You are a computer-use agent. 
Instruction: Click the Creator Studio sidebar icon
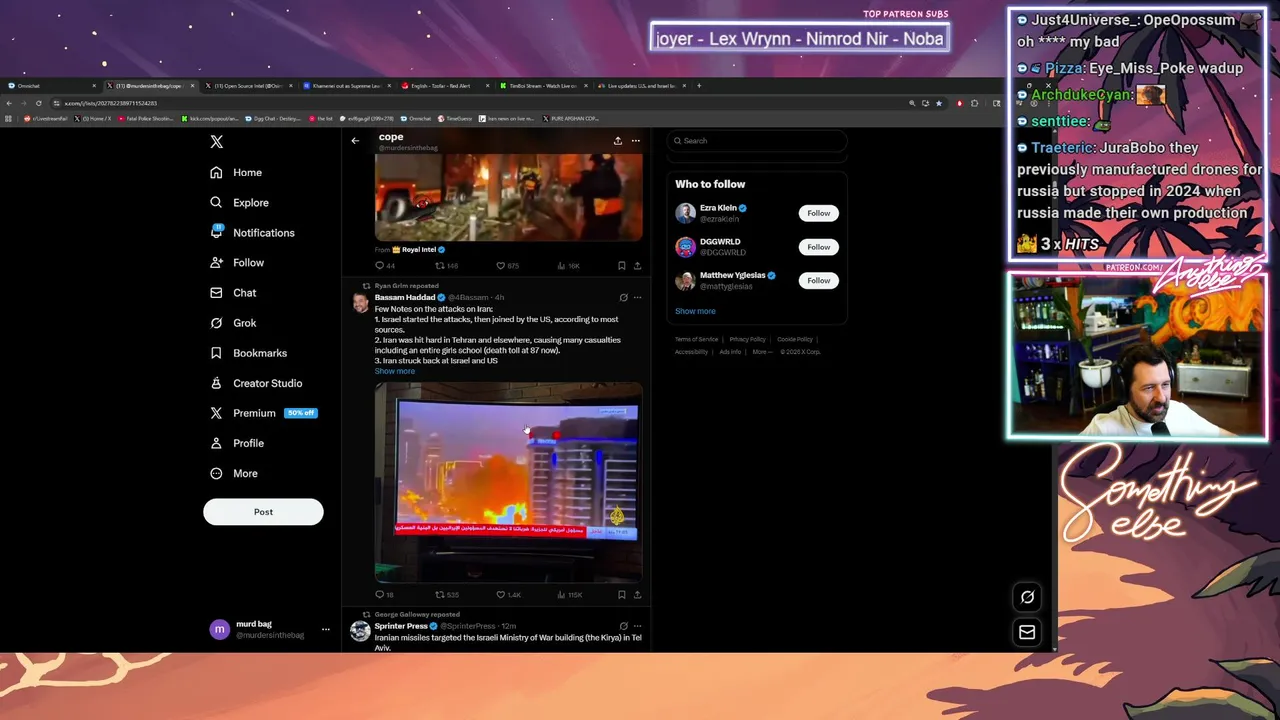(216, 383)
